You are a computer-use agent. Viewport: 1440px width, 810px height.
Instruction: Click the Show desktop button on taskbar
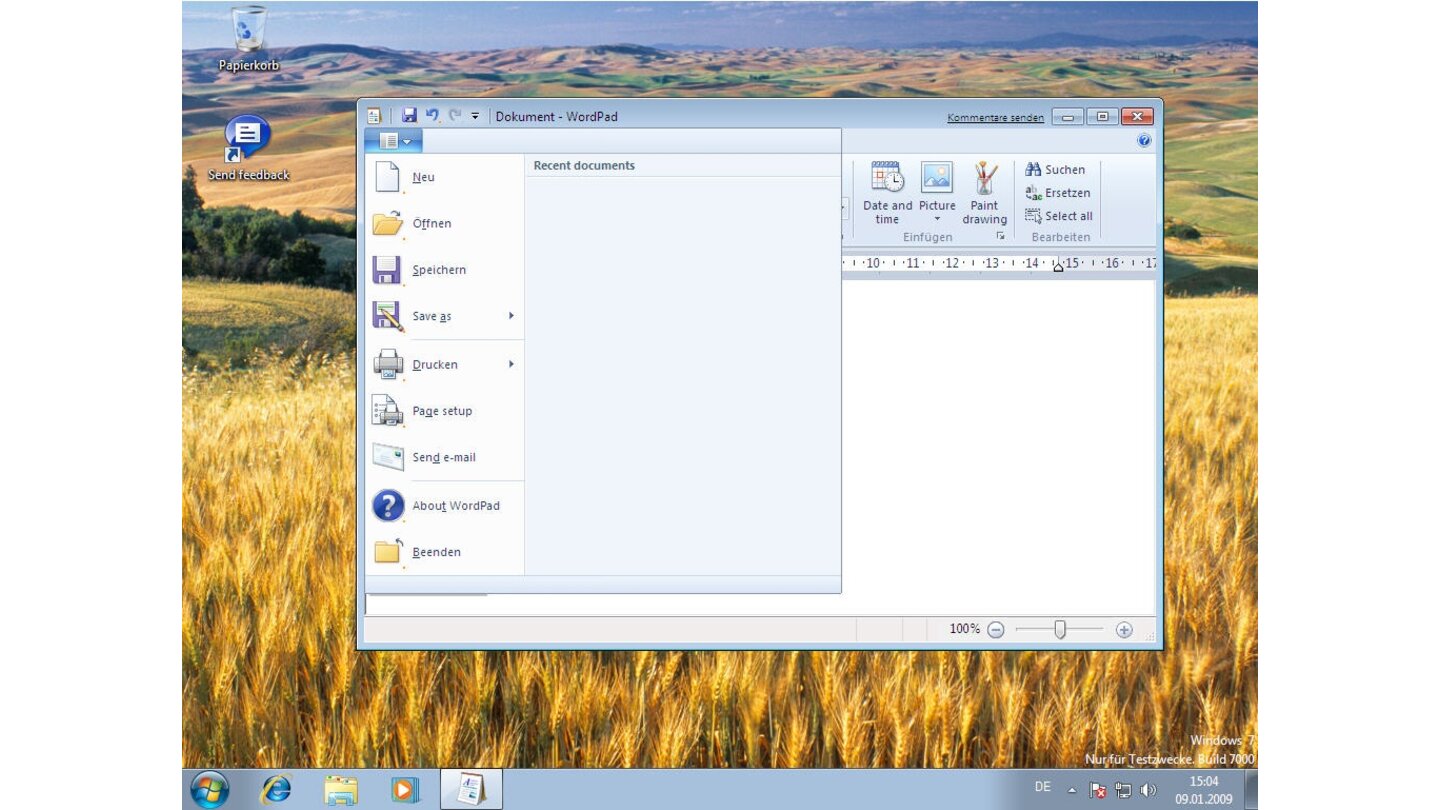(x=1250, y=790)
